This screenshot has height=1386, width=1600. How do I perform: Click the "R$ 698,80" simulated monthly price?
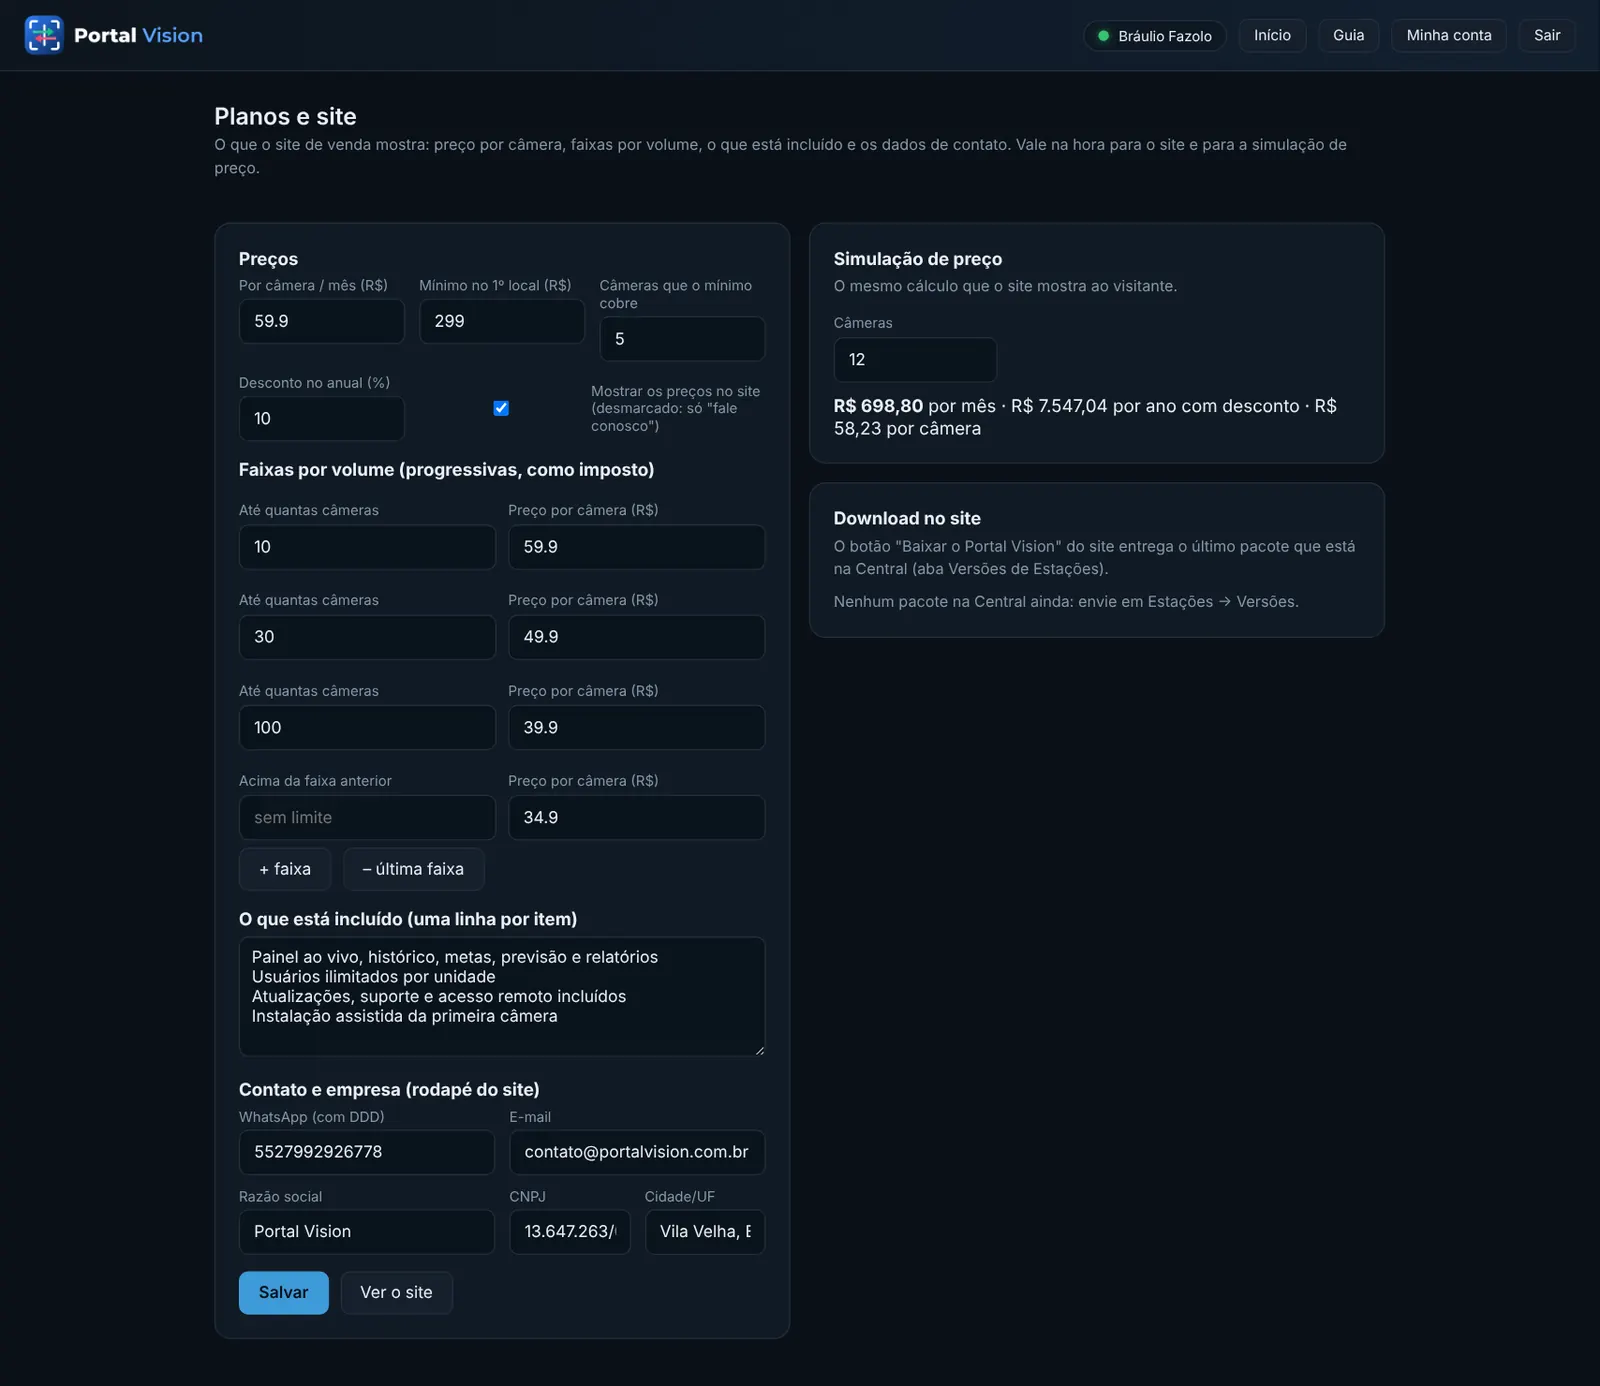[878, 406]
